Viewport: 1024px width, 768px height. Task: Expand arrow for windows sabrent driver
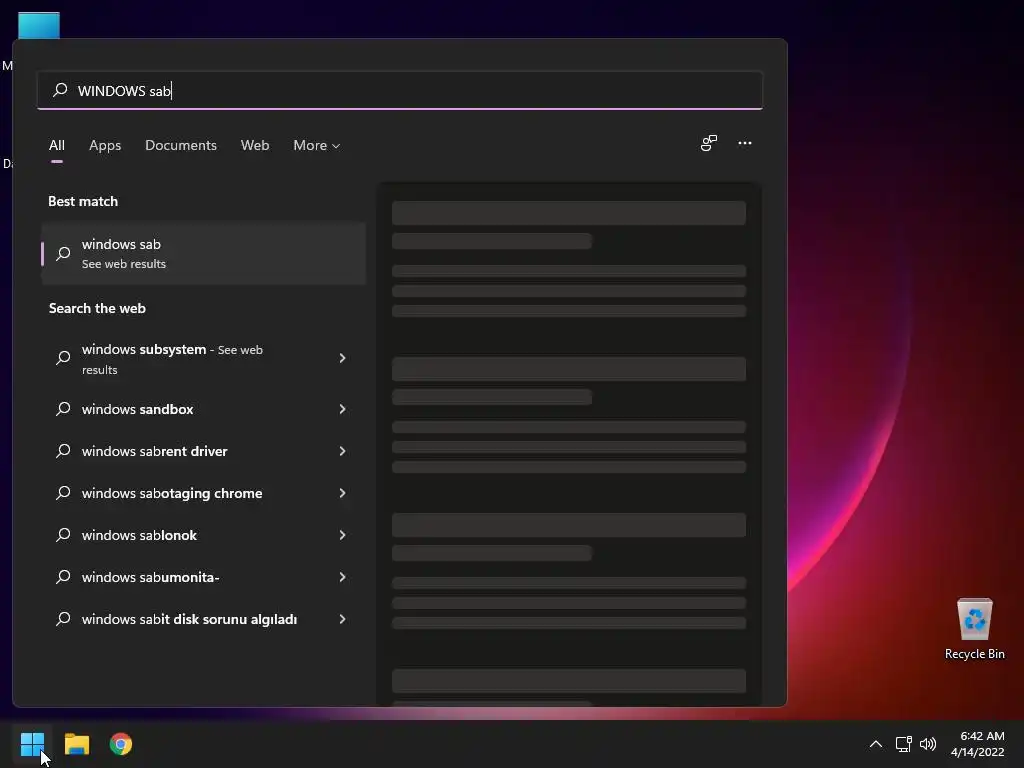tap(342, 451)
